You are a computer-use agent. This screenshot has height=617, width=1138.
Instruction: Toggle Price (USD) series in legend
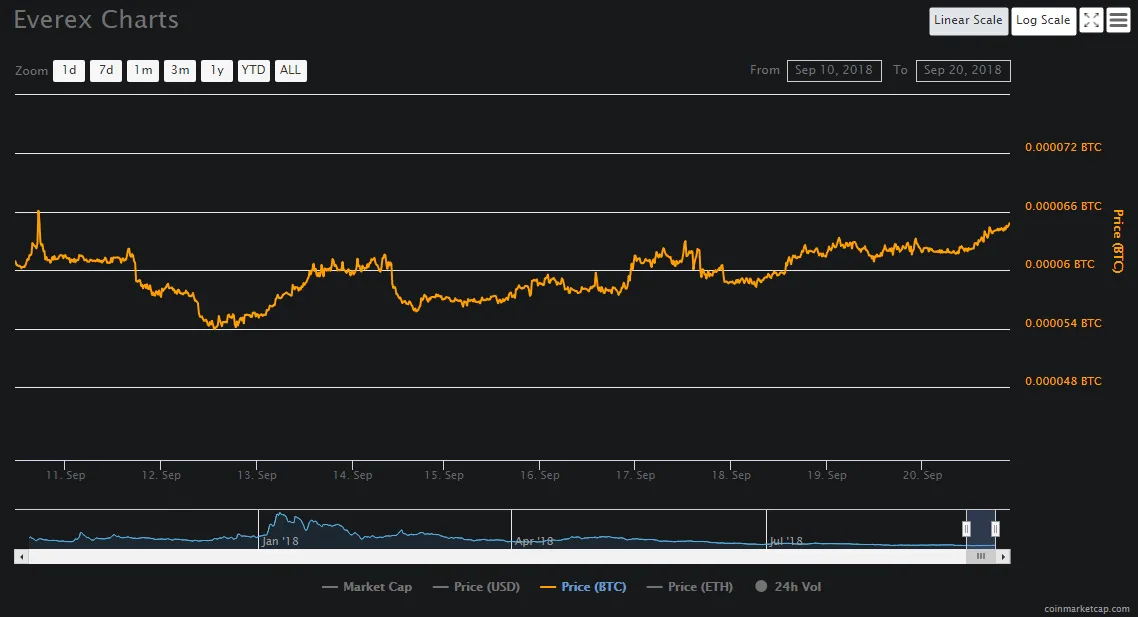(476, 587)
